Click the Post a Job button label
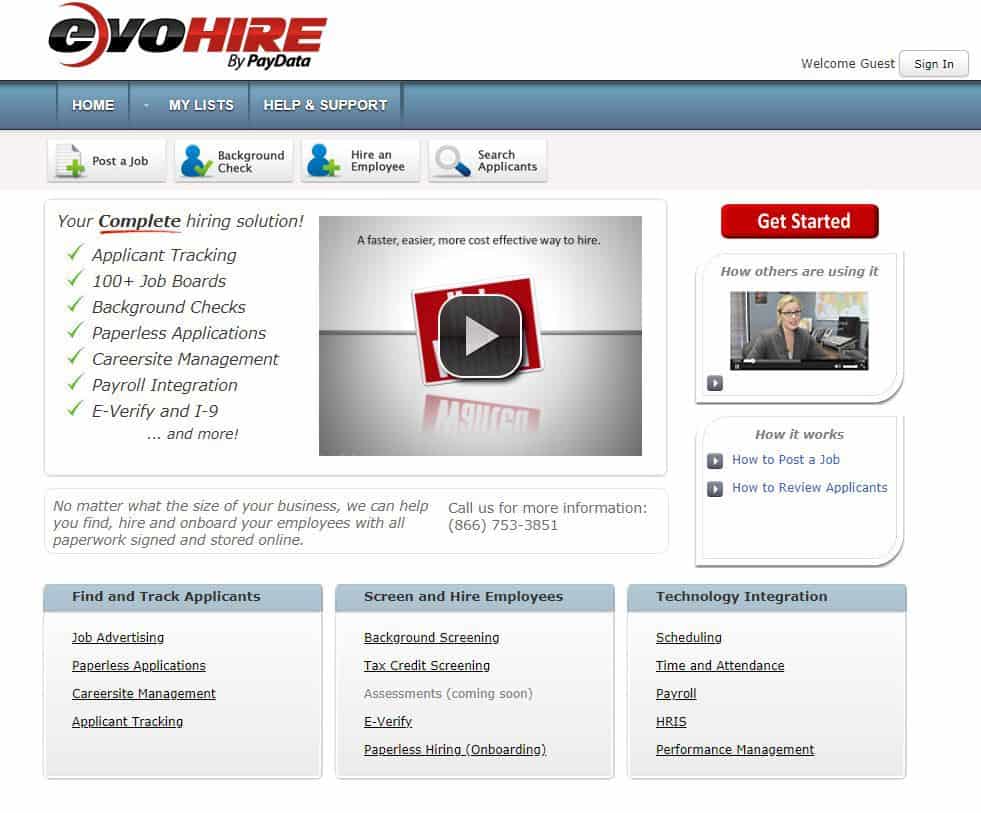 [120, 161]
